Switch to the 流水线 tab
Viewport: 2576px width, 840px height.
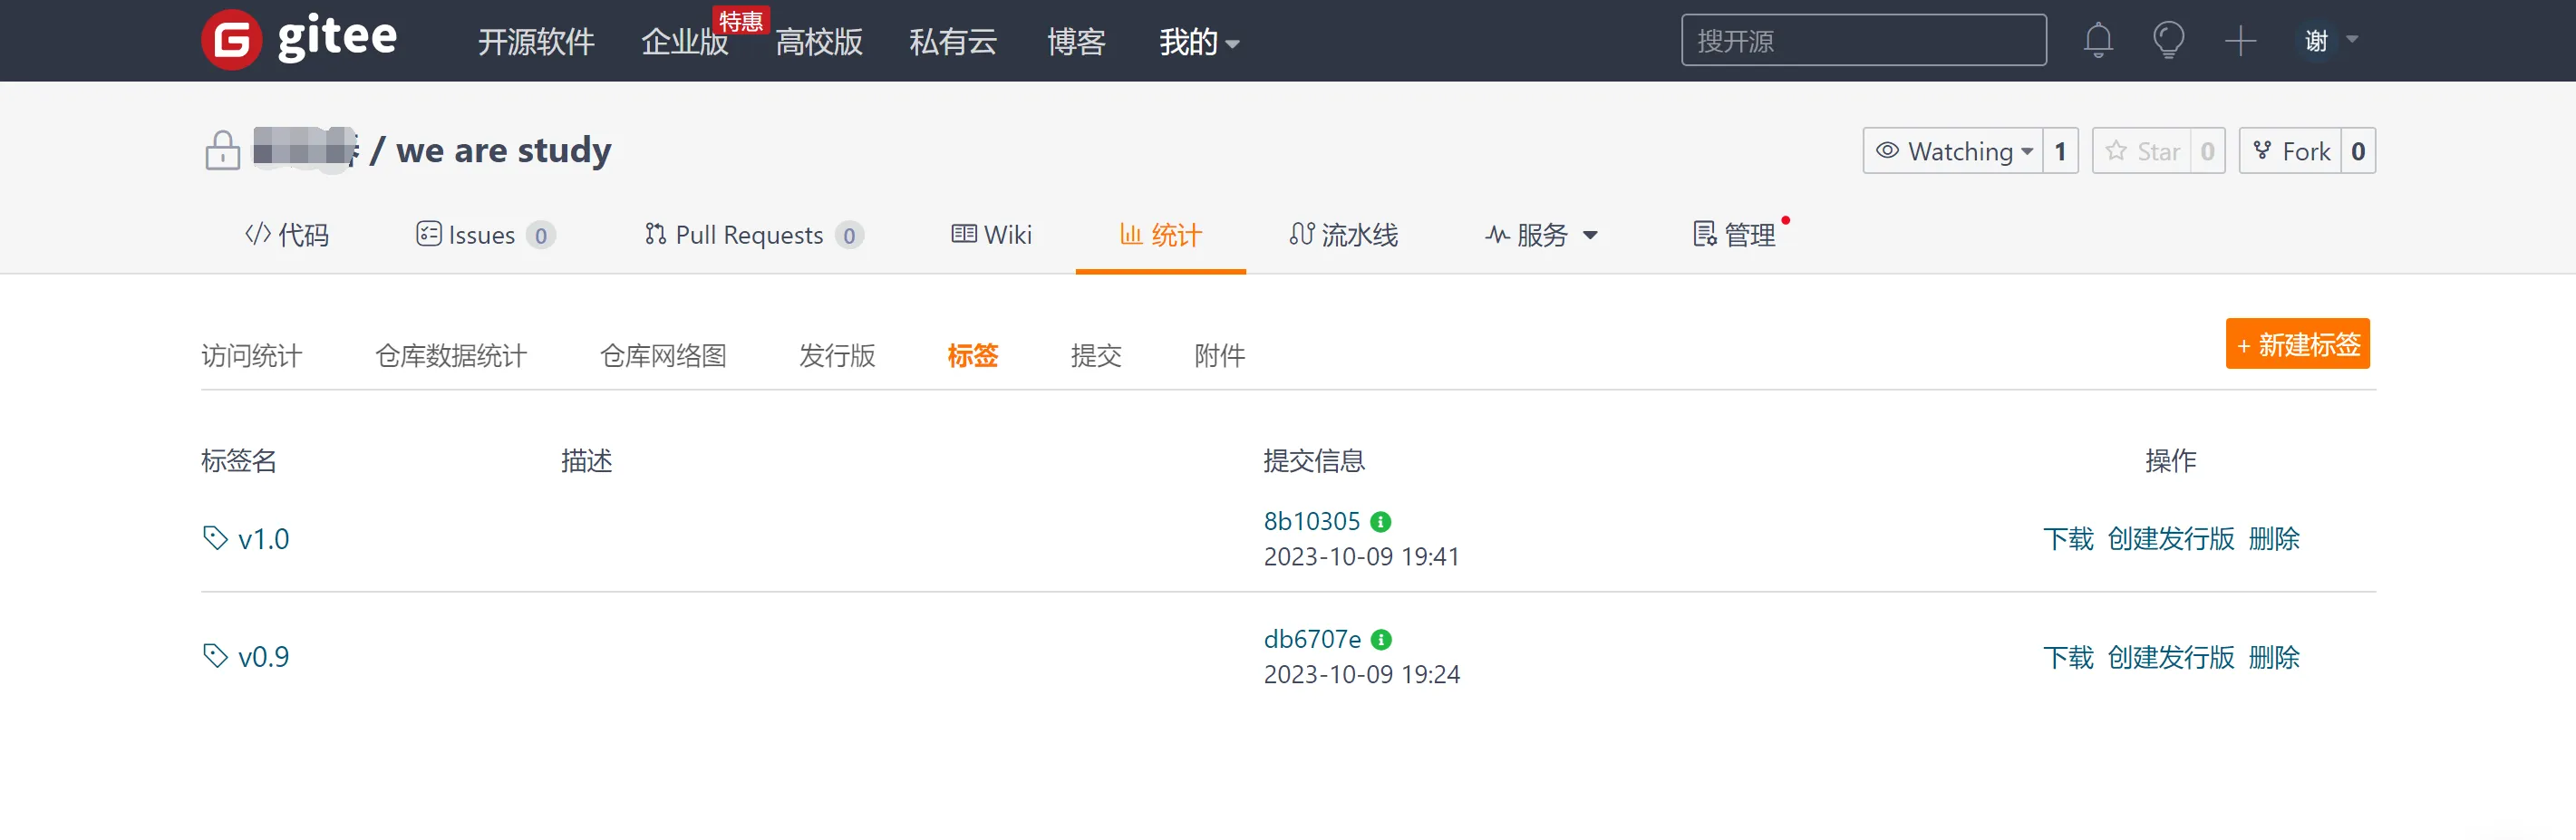1343,235
